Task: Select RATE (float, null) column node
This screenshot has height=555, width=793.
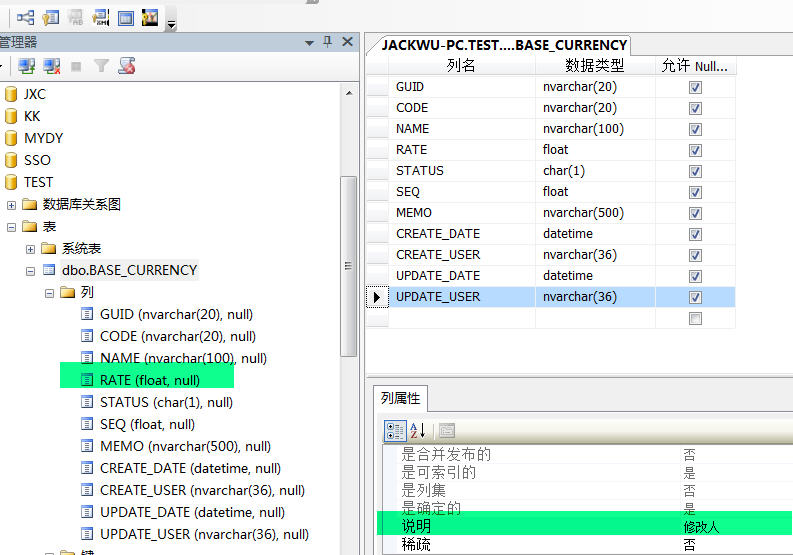Action: [x=150, y=380]
